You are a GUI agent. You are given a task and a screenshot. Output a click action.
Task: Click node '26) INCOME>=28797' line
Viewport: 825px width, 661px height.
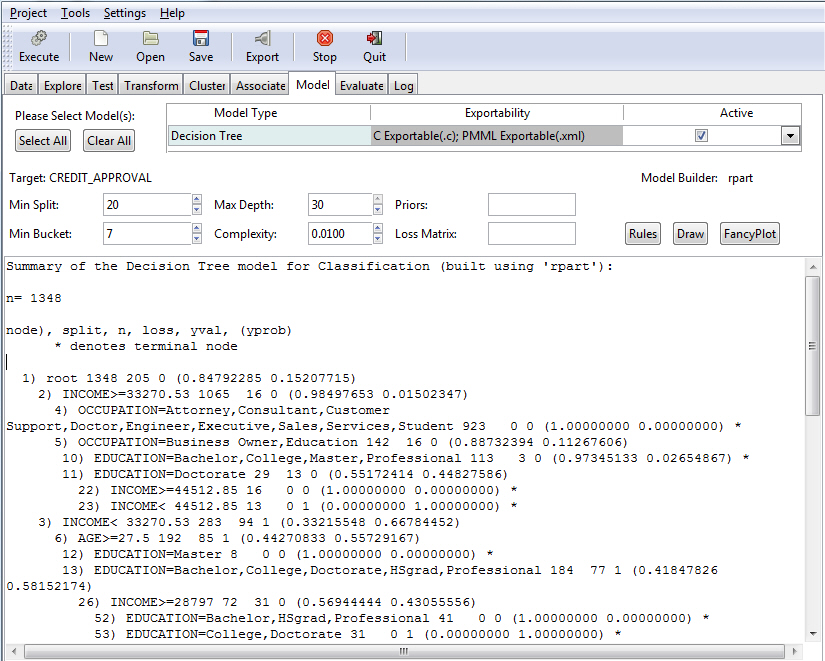point(277,602)
